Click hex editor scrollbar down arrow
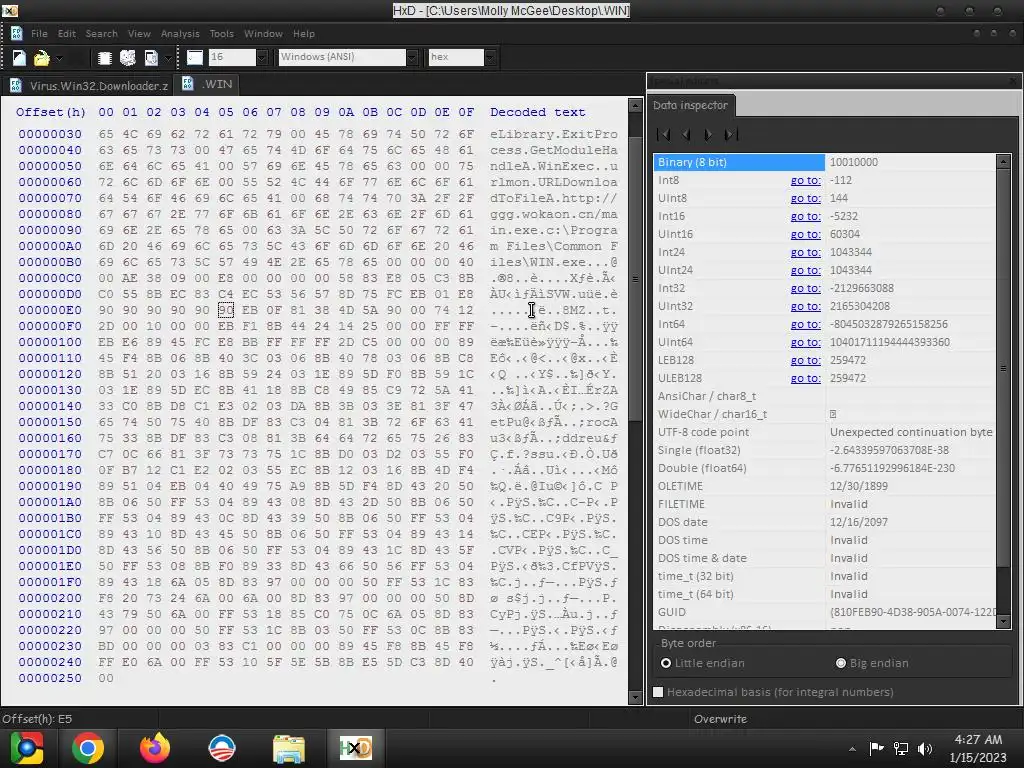The width and height of the screenshot is (1024, 768). pyautogui.click(x=635, y=697)
